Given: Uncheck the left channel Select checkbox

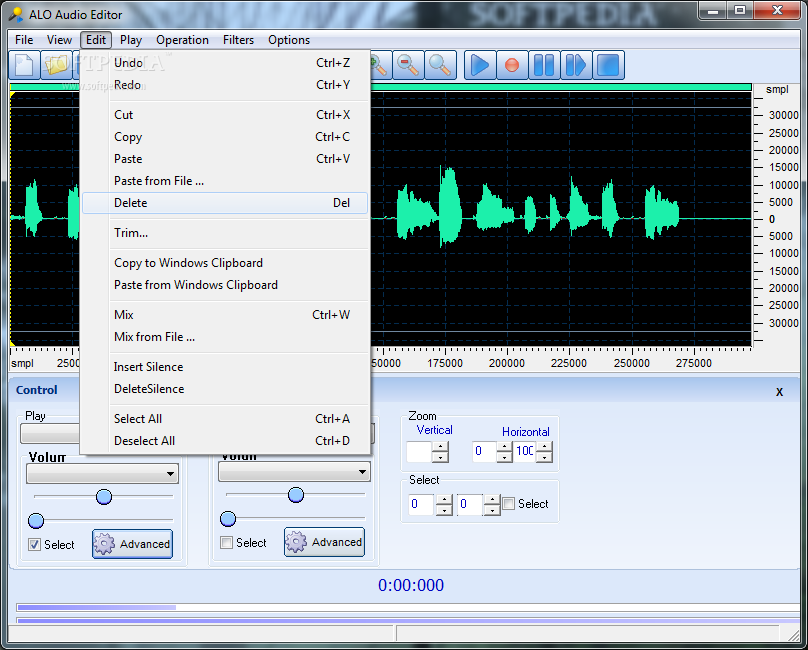Looking at the screenshot, I should coord(35,544).
